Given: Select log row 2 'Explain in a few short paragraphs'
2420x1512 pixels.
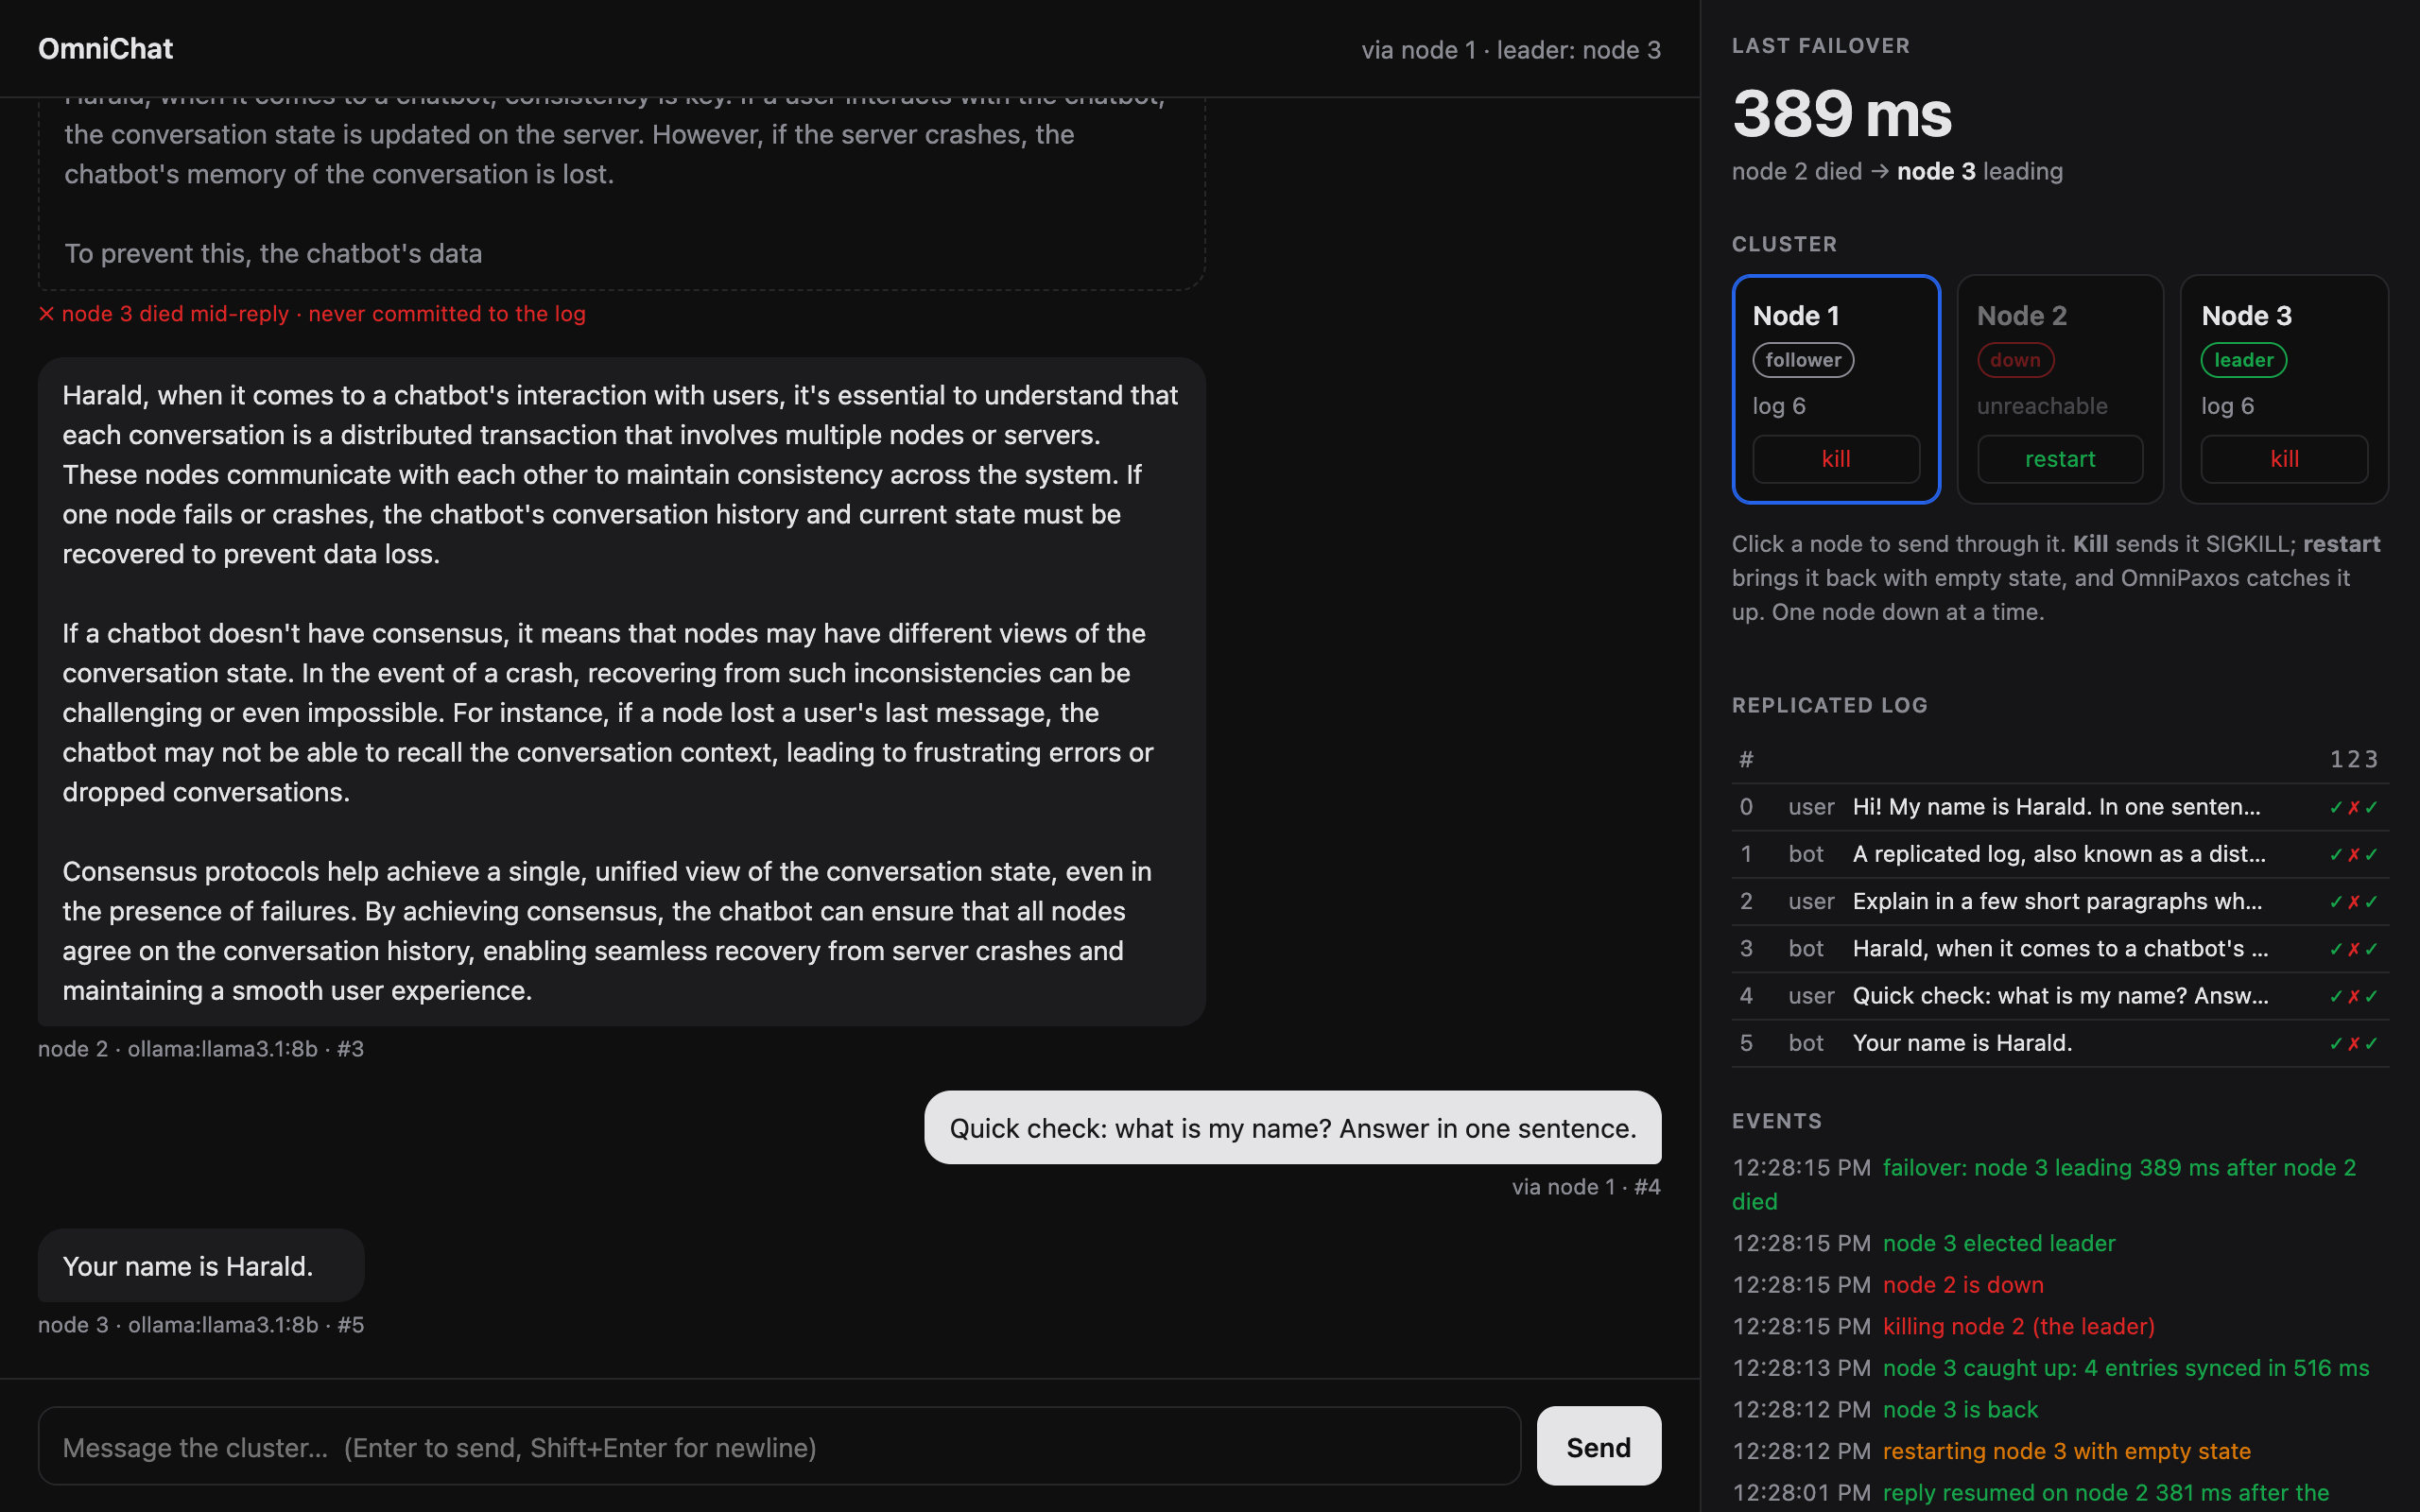Looking at the screenshot, I should click(x=2060, y=901).
